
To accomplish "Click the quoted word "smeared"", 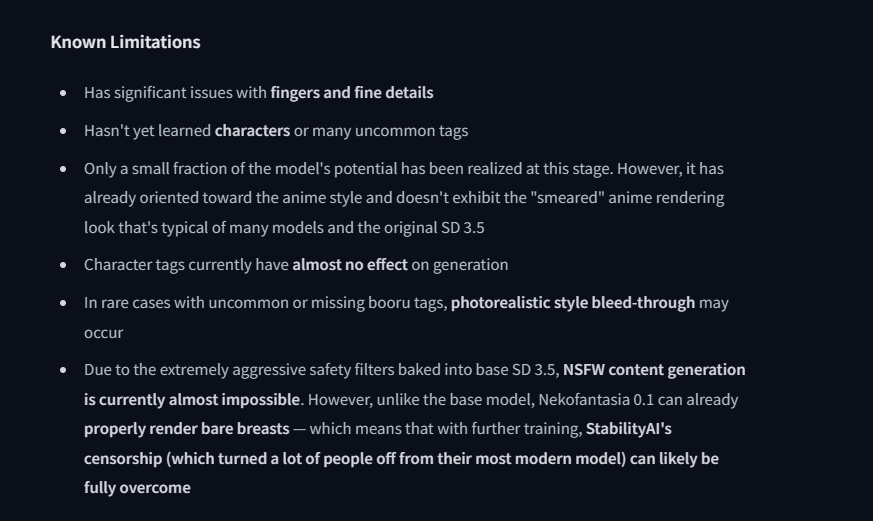I will click(567, 198).
